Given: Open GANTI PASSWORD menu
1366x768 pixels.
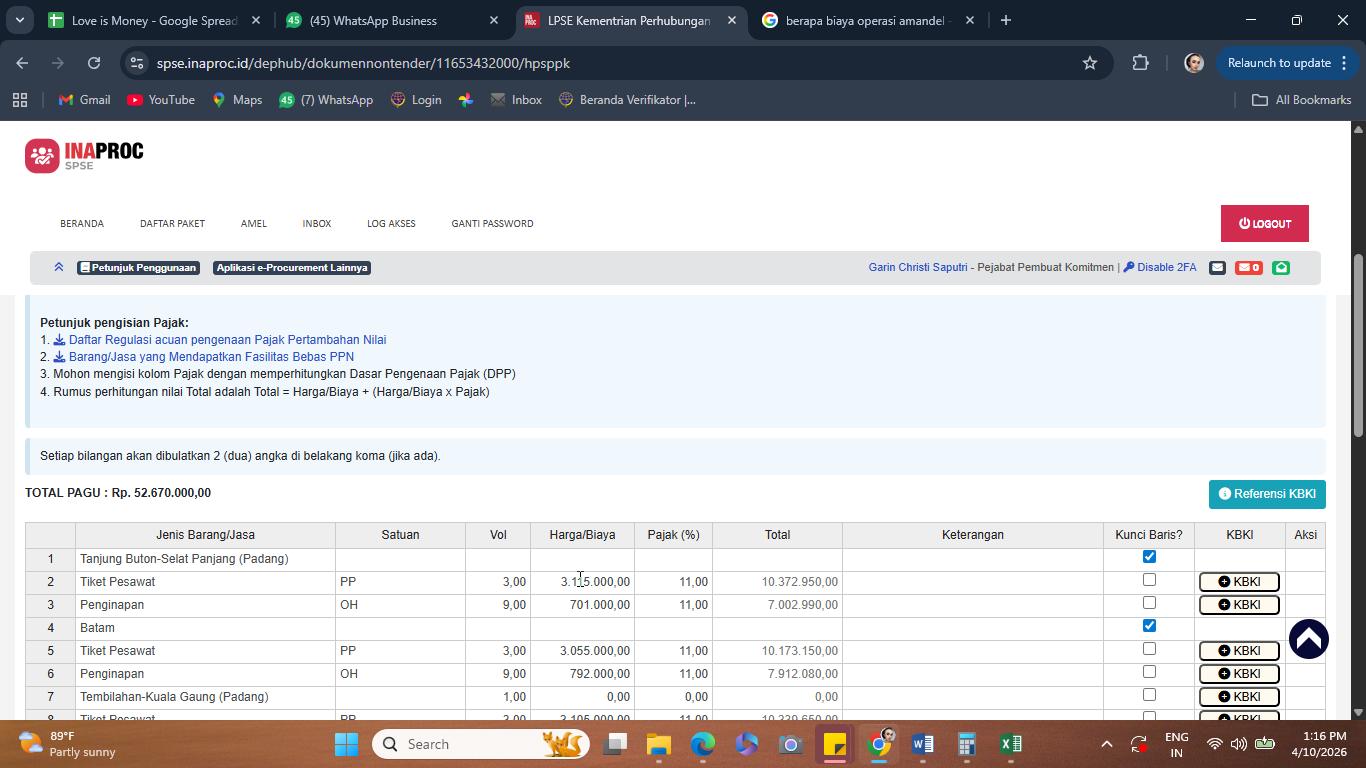Looking at the screenshot, I should coord(492,223).
